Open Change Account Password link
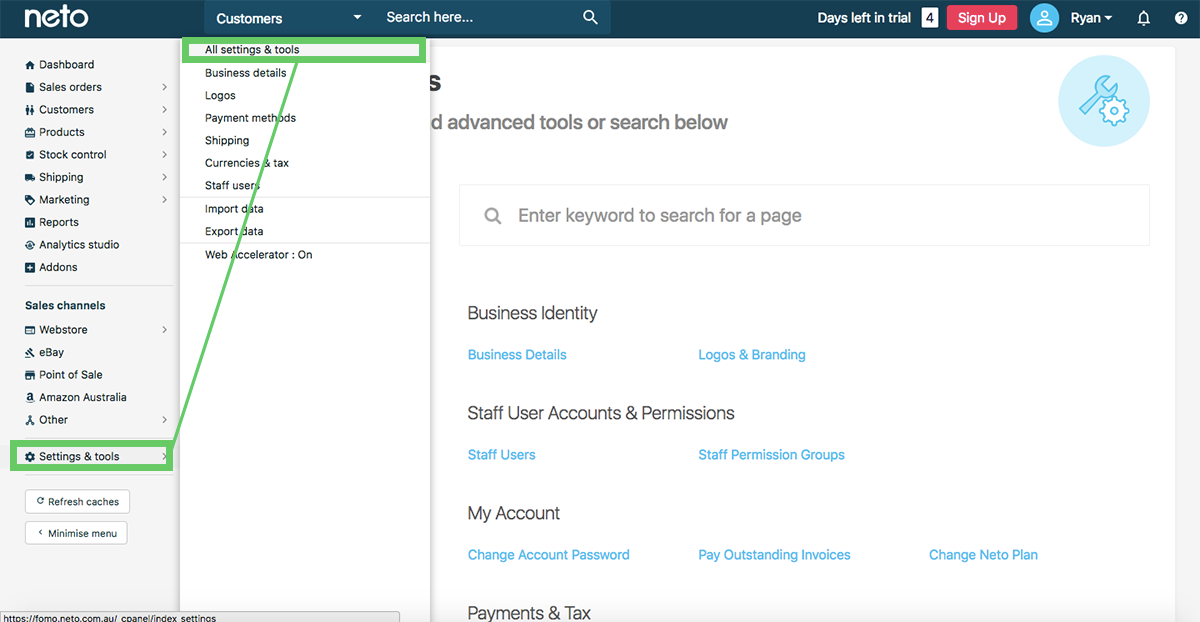The width and height of the screenshot is (1200, 622). pyautogui.click(x=549, y=555)
